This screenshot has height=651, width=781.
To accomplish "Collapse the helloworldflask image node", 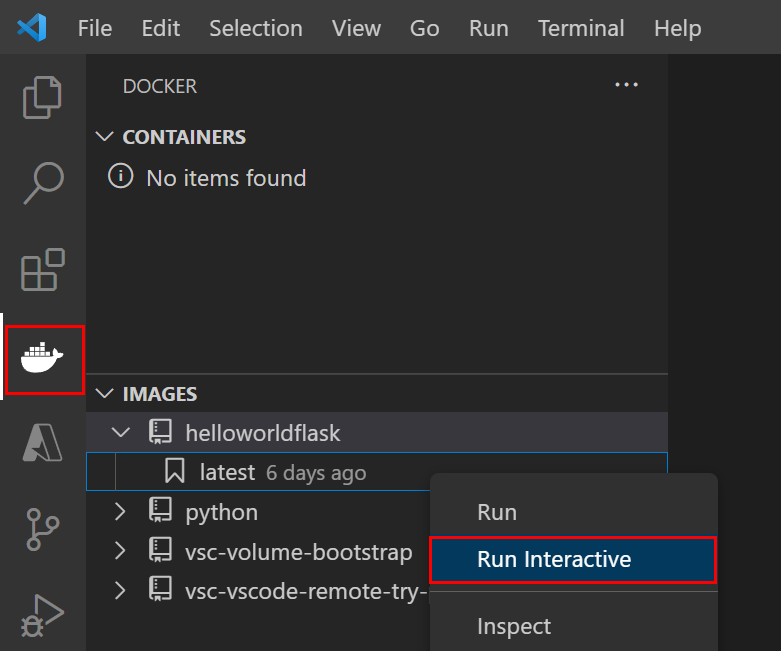I will (x=121, y=433).
